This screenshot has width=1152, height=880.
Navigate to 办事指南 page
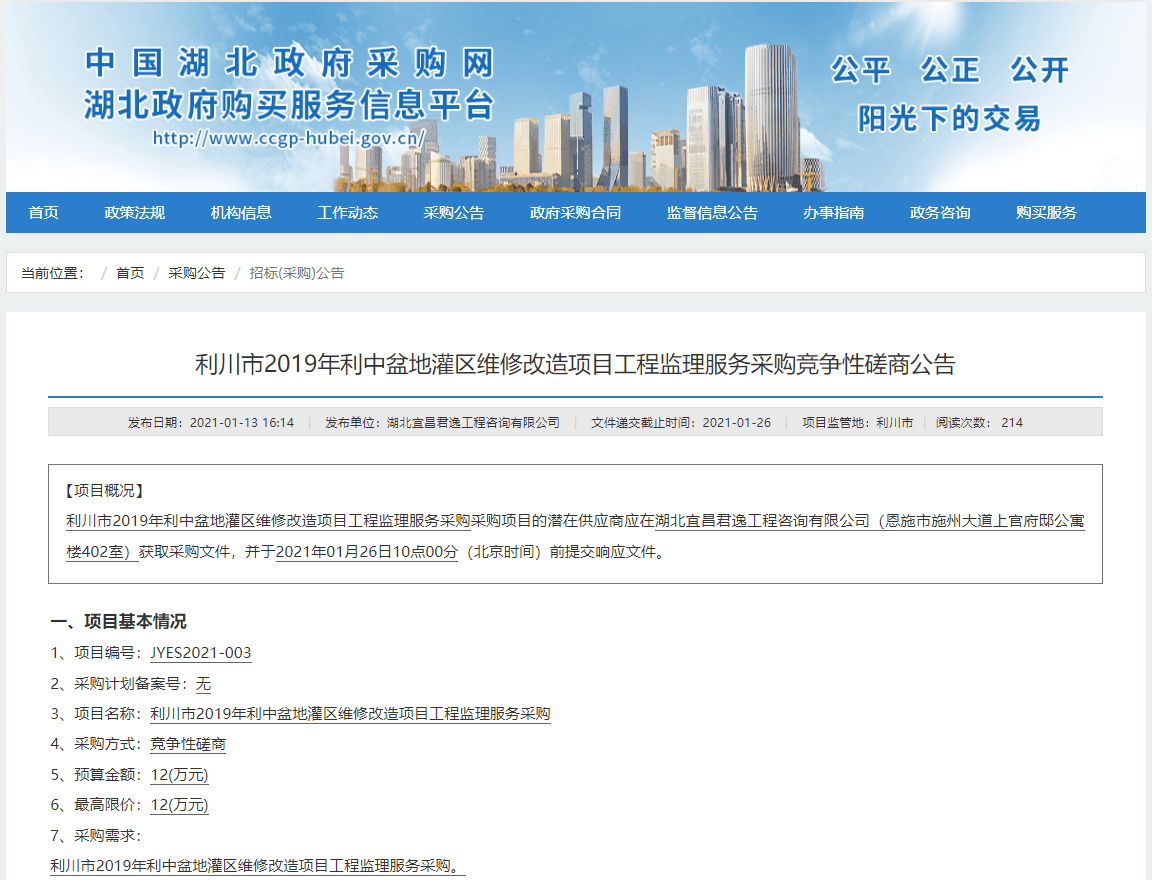point(833,212)
